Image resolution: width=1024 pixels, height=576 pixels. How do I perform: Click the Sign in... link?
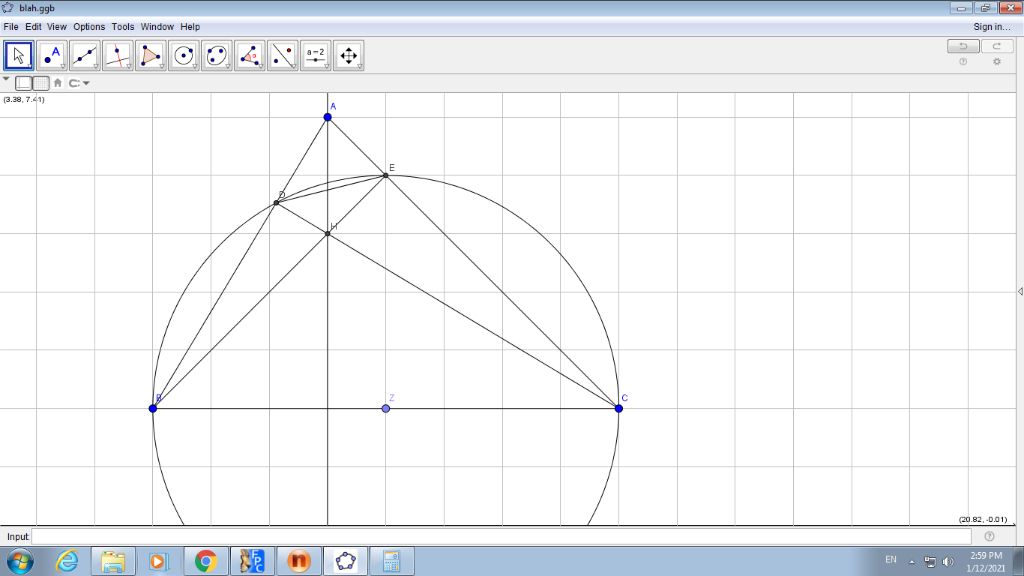[x=991, y=27]
